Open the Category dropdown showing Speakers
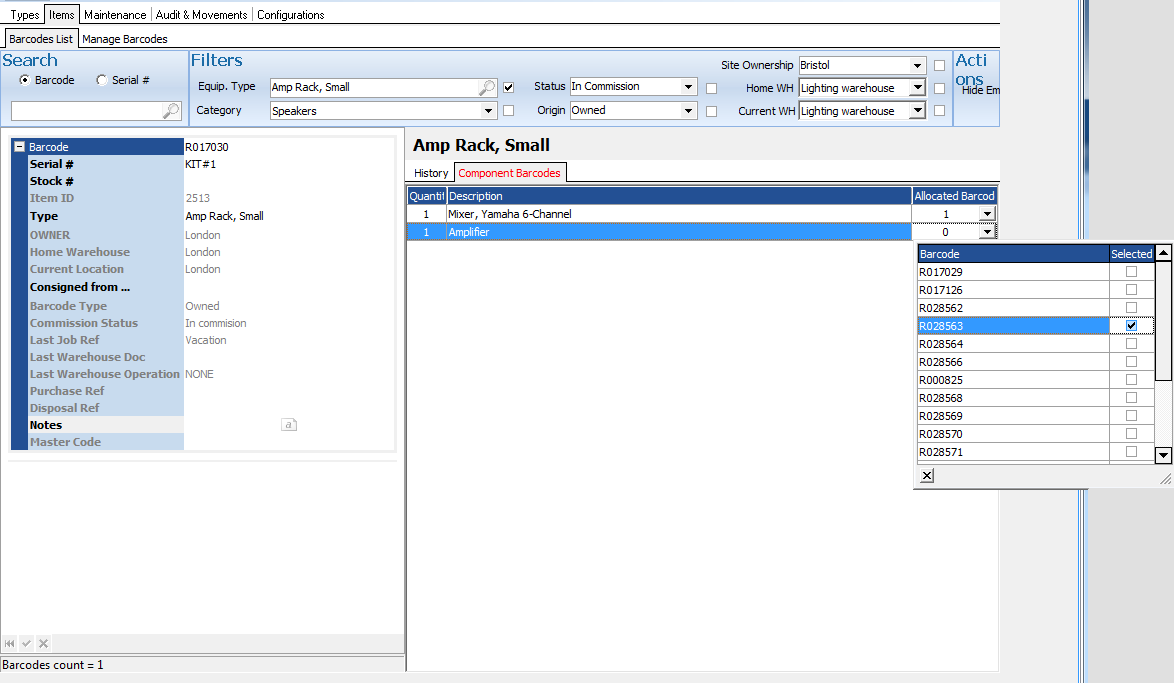The image size is (1174, 683). [488, 111]
